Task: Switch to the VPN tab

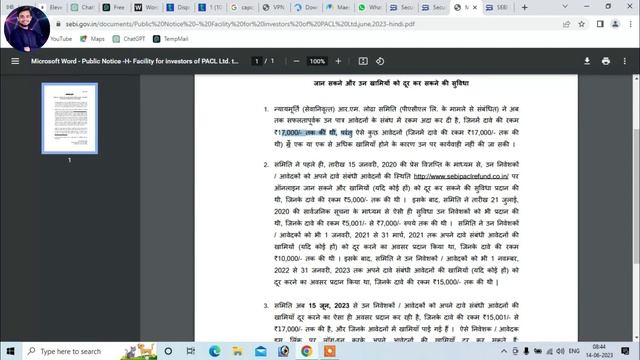Action: (x=274, y=7)
